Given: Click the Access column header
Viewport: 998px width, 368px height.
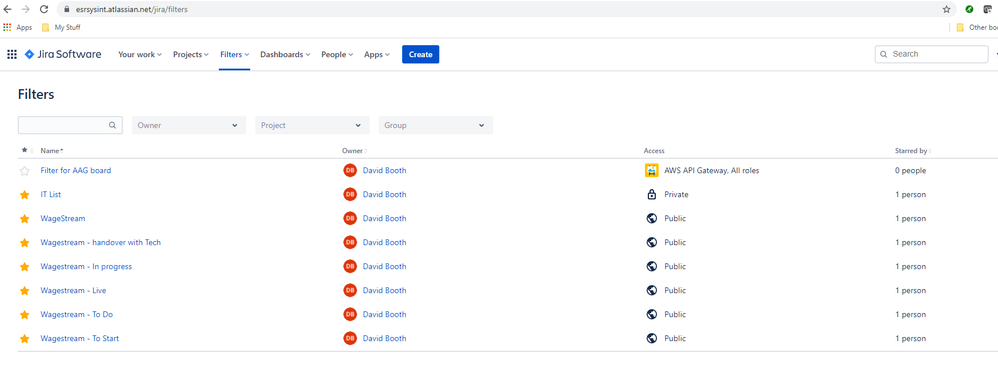Looking at the screenshot, I should (654, 151).
